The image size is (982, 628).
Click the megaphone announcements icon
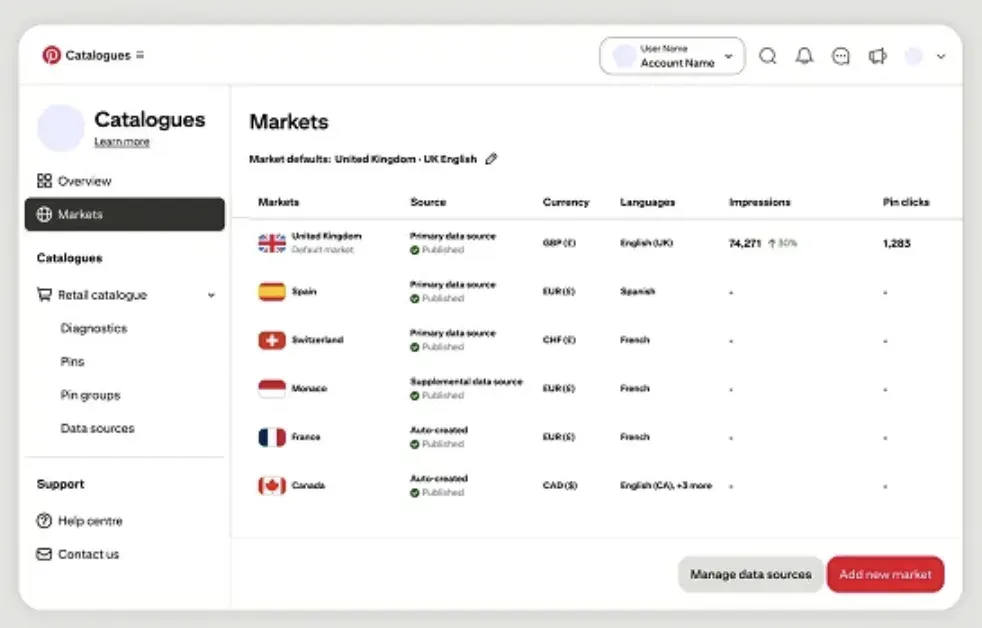point(877,56)
